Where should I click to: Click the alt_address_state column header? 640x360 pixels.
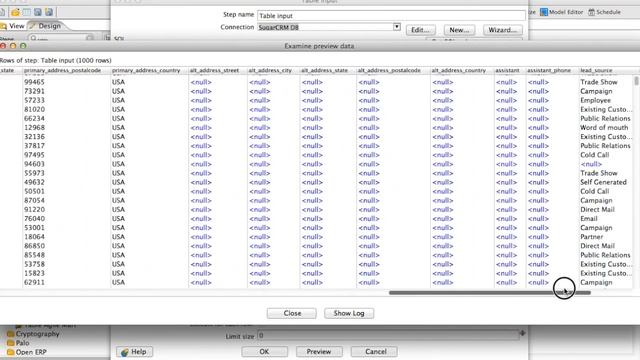point(324,70)
